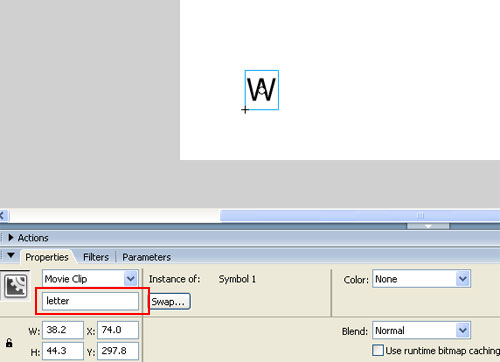The image size is (500, 362).
Task: Click the Symbol 1 instance label
Action: tap(237, 279)
